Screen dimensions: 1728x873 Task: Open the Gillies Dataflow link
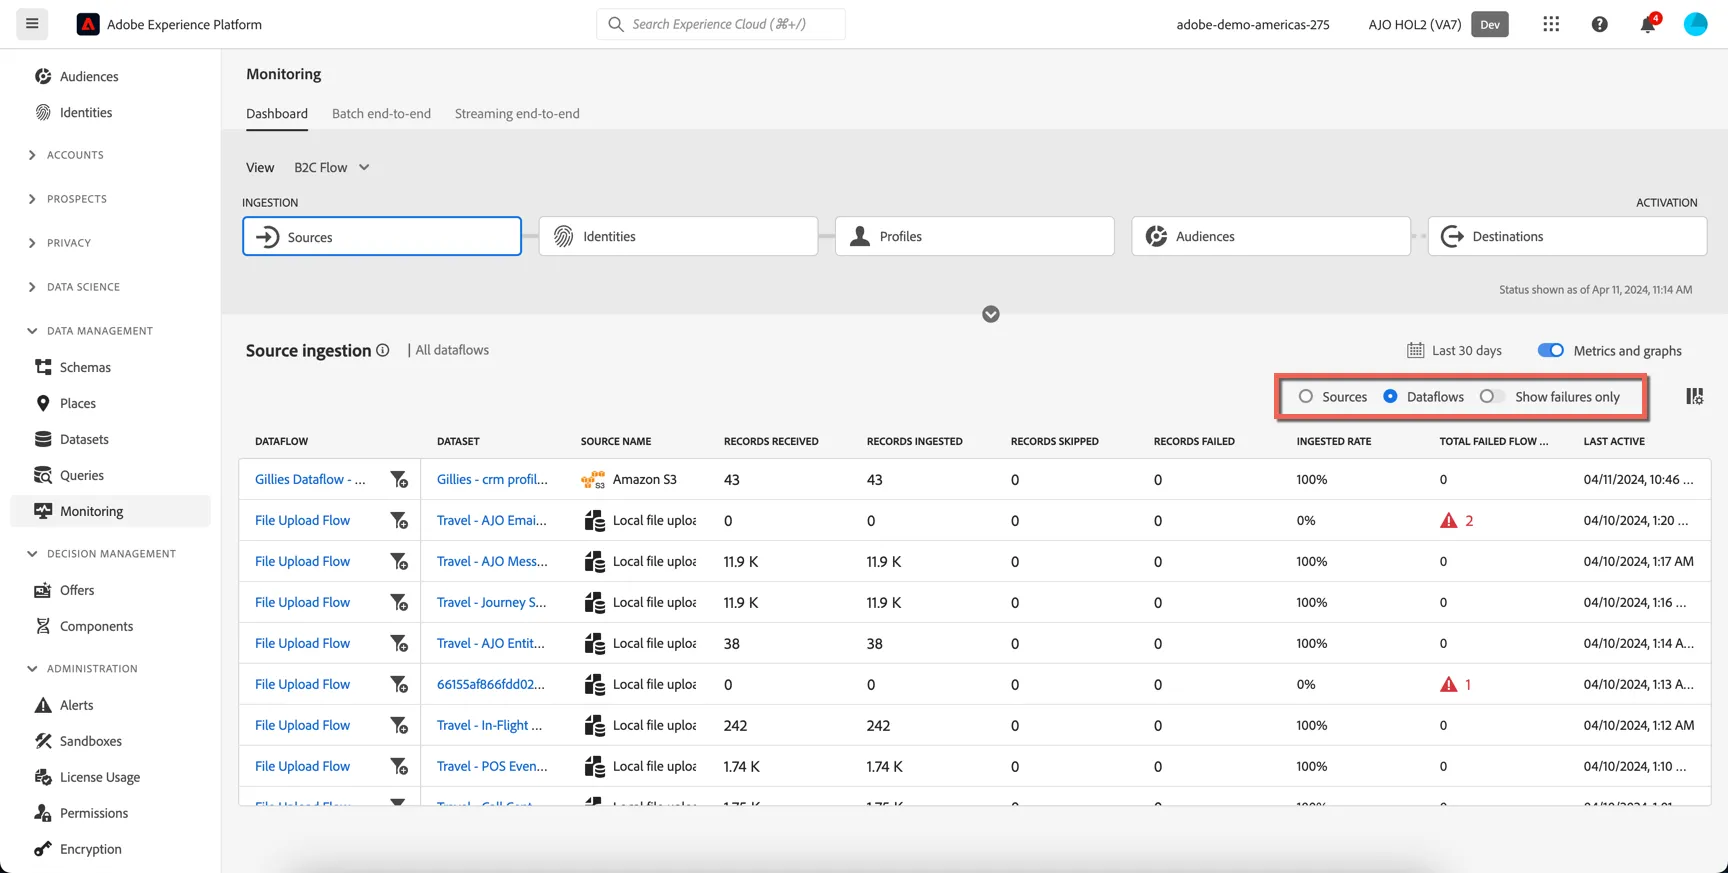click(x=310, y=480)
